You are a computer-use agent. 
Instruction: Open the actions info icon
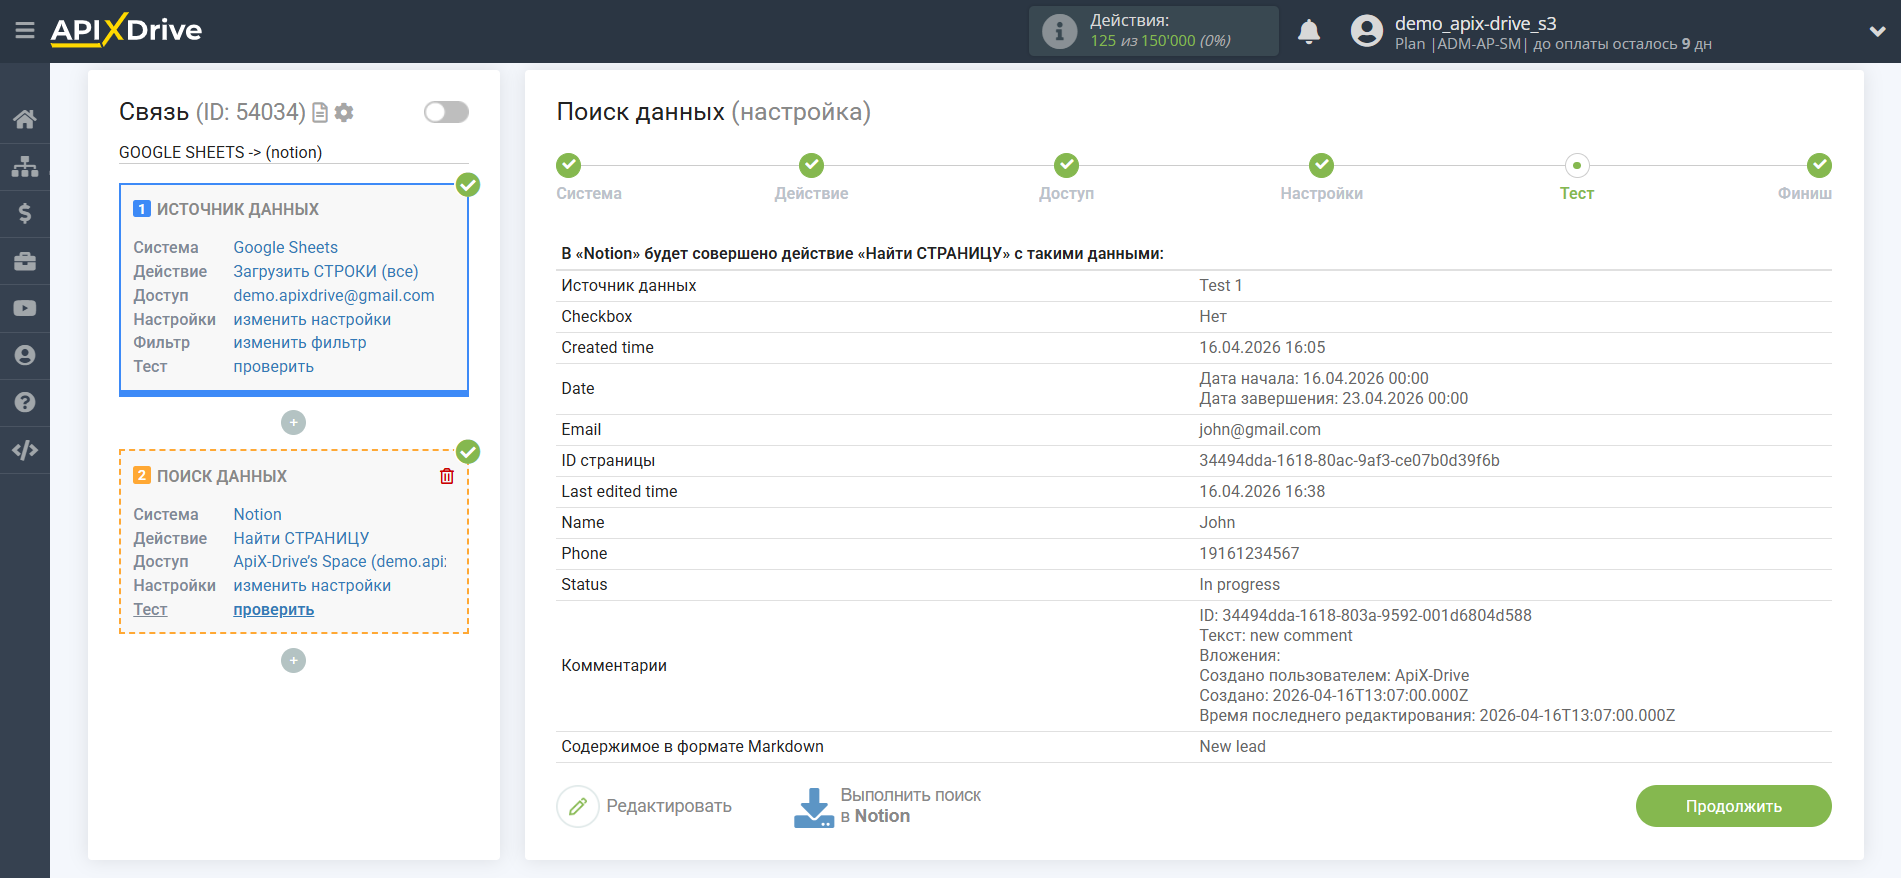[x=1059, y=31]
